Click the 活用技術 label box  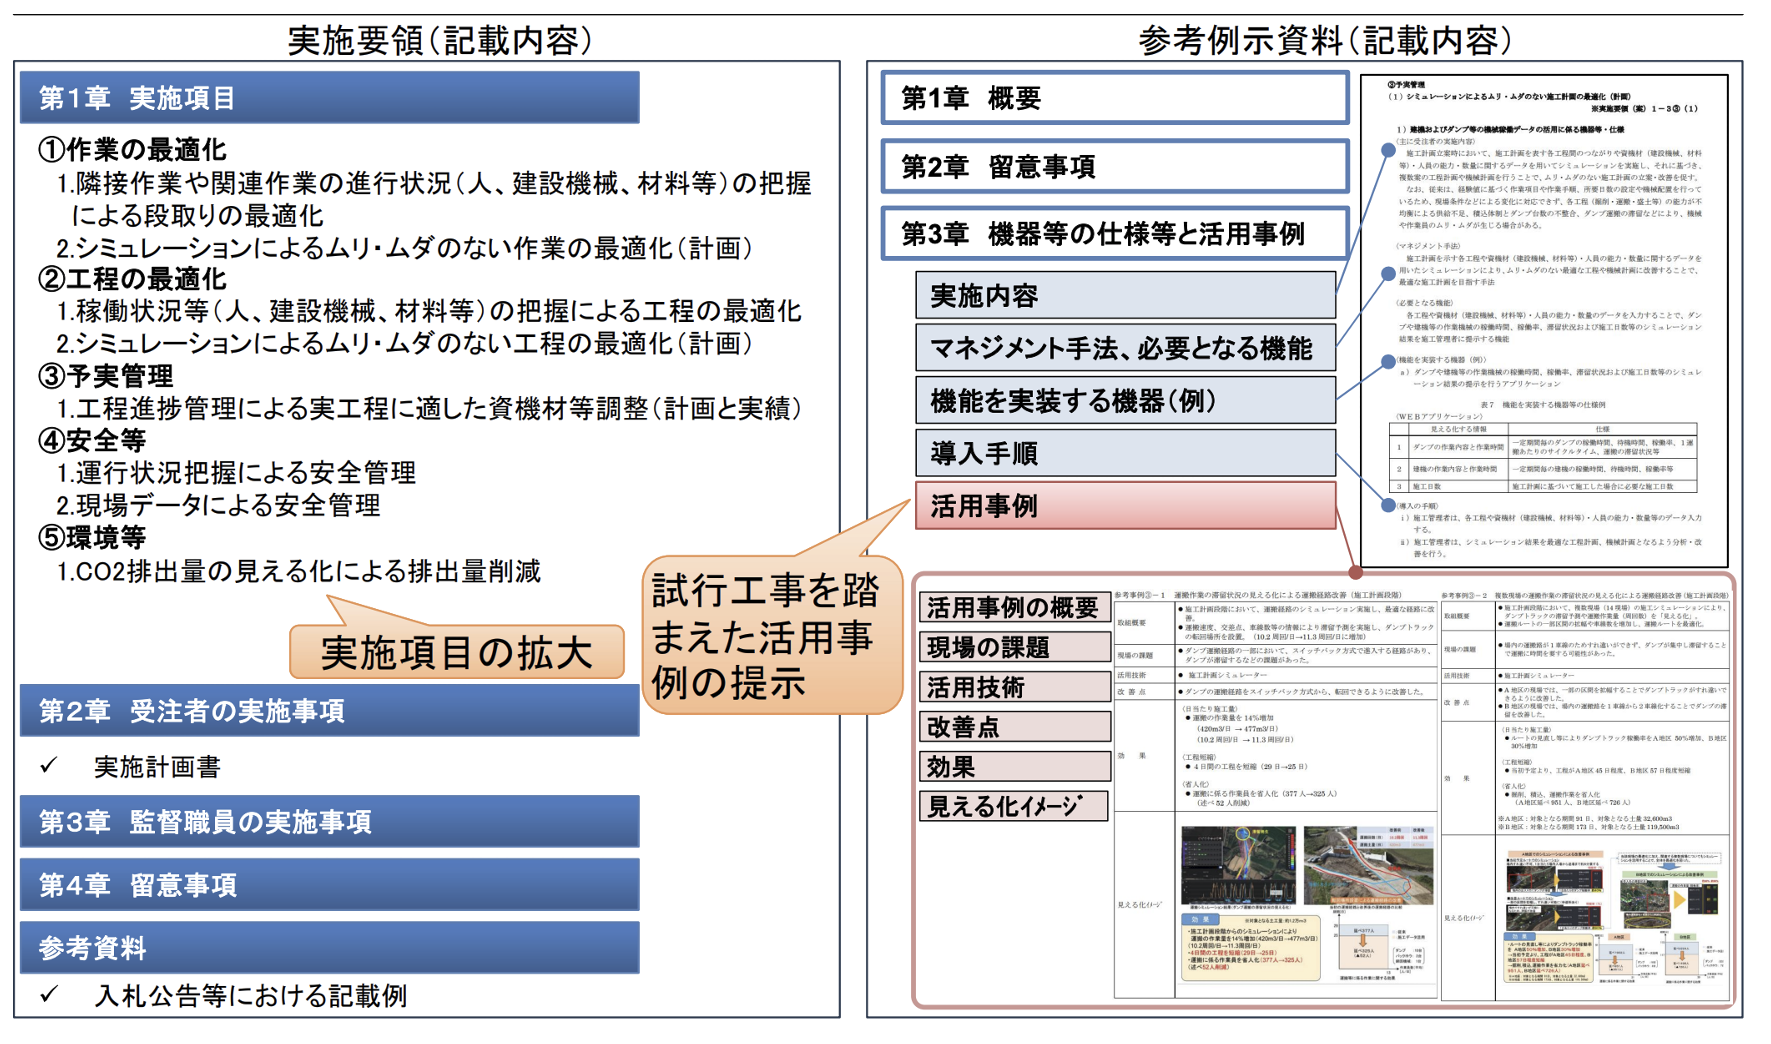click(1014, 687)
